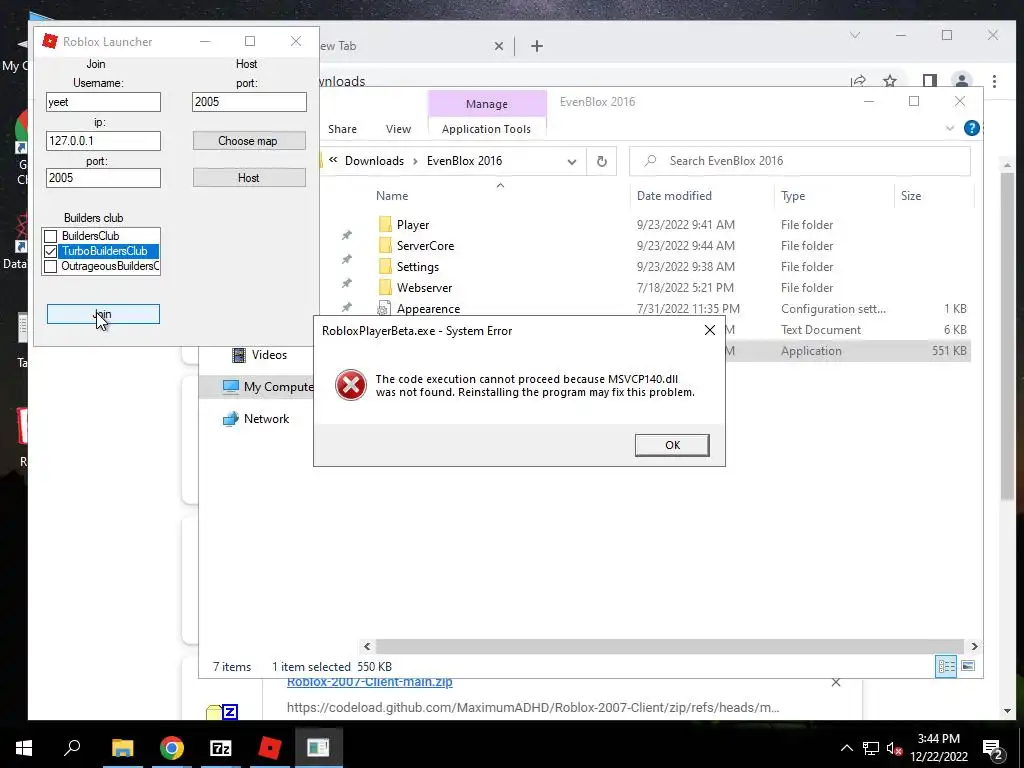
Task: Select the Player folder
Action: (413, 225)
